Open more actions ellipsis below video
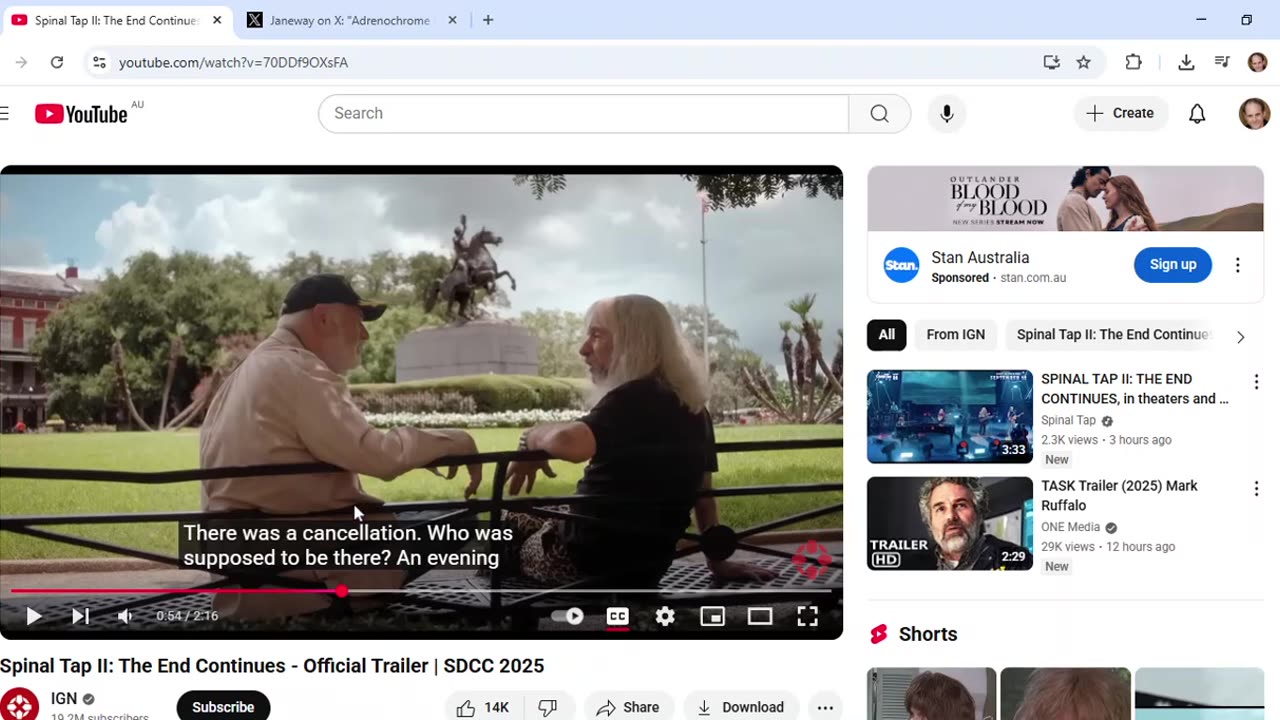 tap(825, 707)
